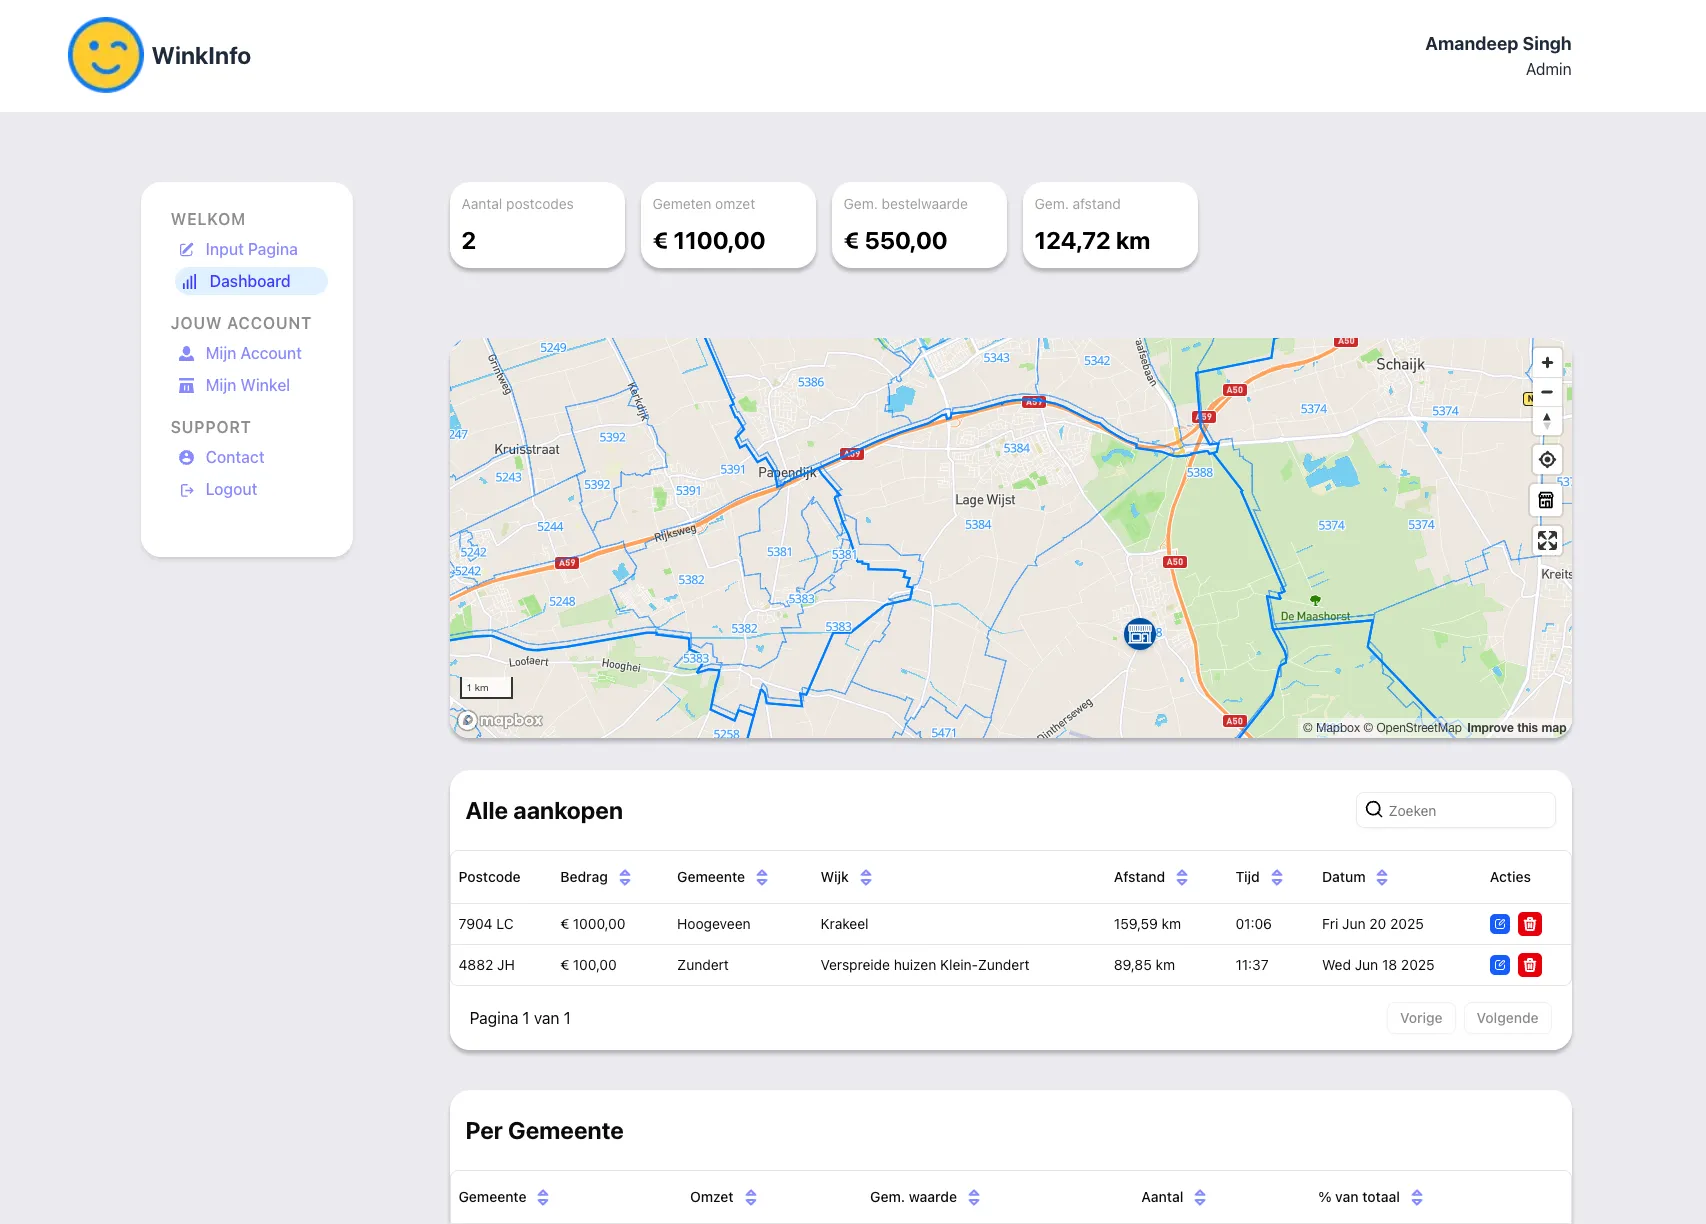
Task: Toggle fullscreen map view
Action: pos(1547,541)
